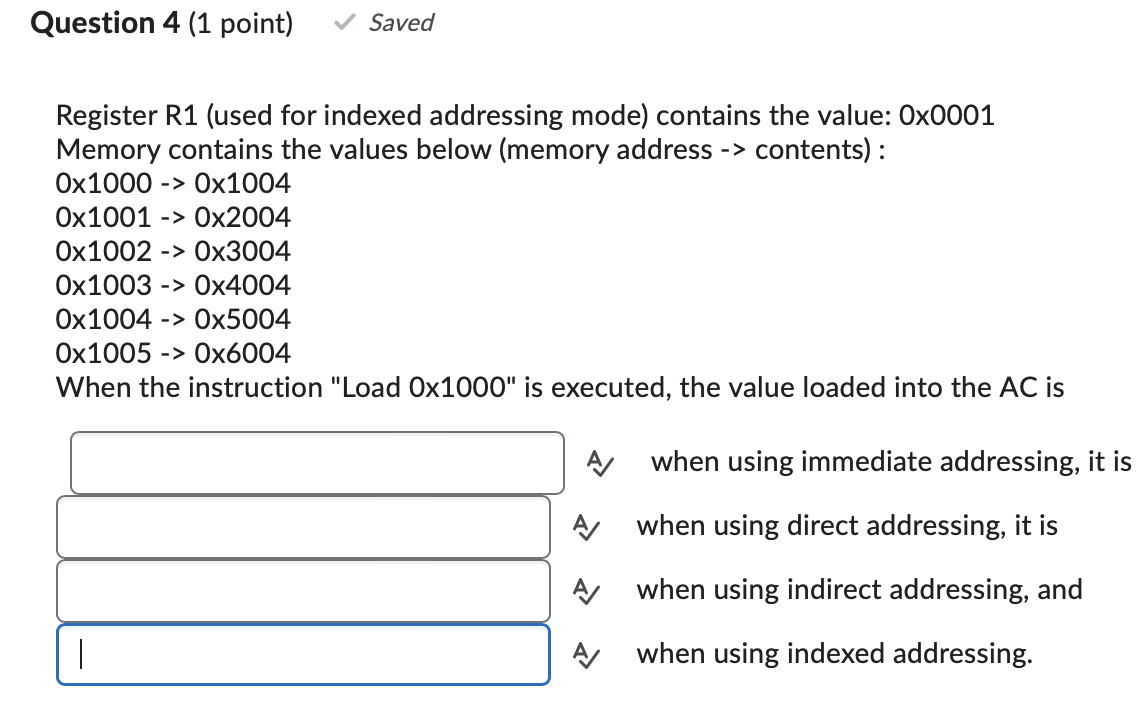Click the answer blank for indirect addressing
The width and height of the screenshot is (1144, 706).
(x=303, y=591)
